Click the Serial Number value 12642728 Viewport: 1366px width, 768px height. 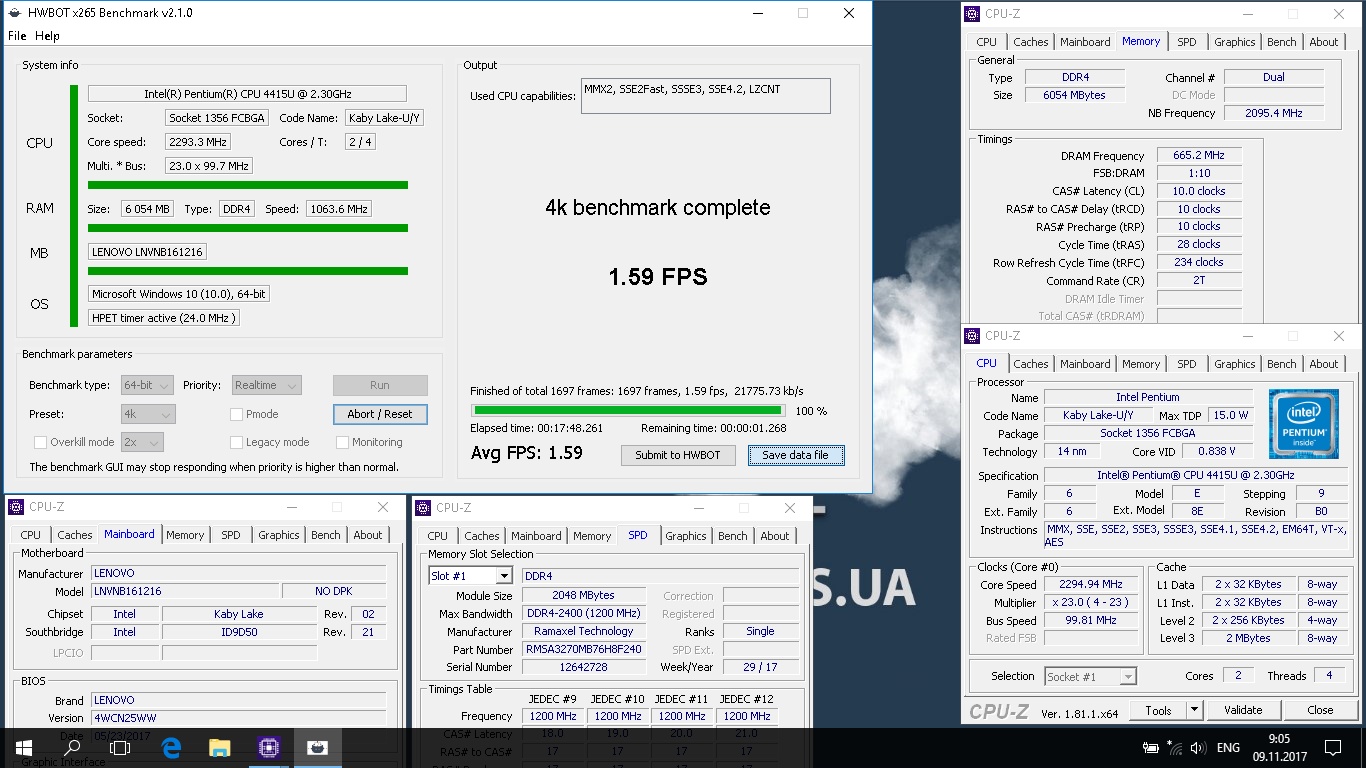[x=585, y=667]
